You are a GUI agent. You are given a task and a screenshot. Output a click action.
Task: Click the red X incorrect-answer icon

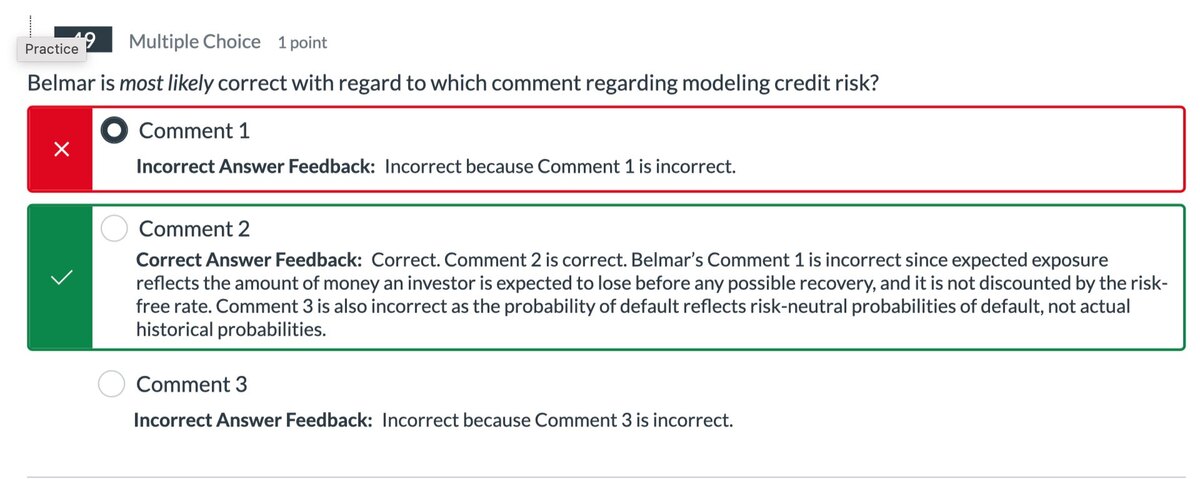(x=61, y=149)
